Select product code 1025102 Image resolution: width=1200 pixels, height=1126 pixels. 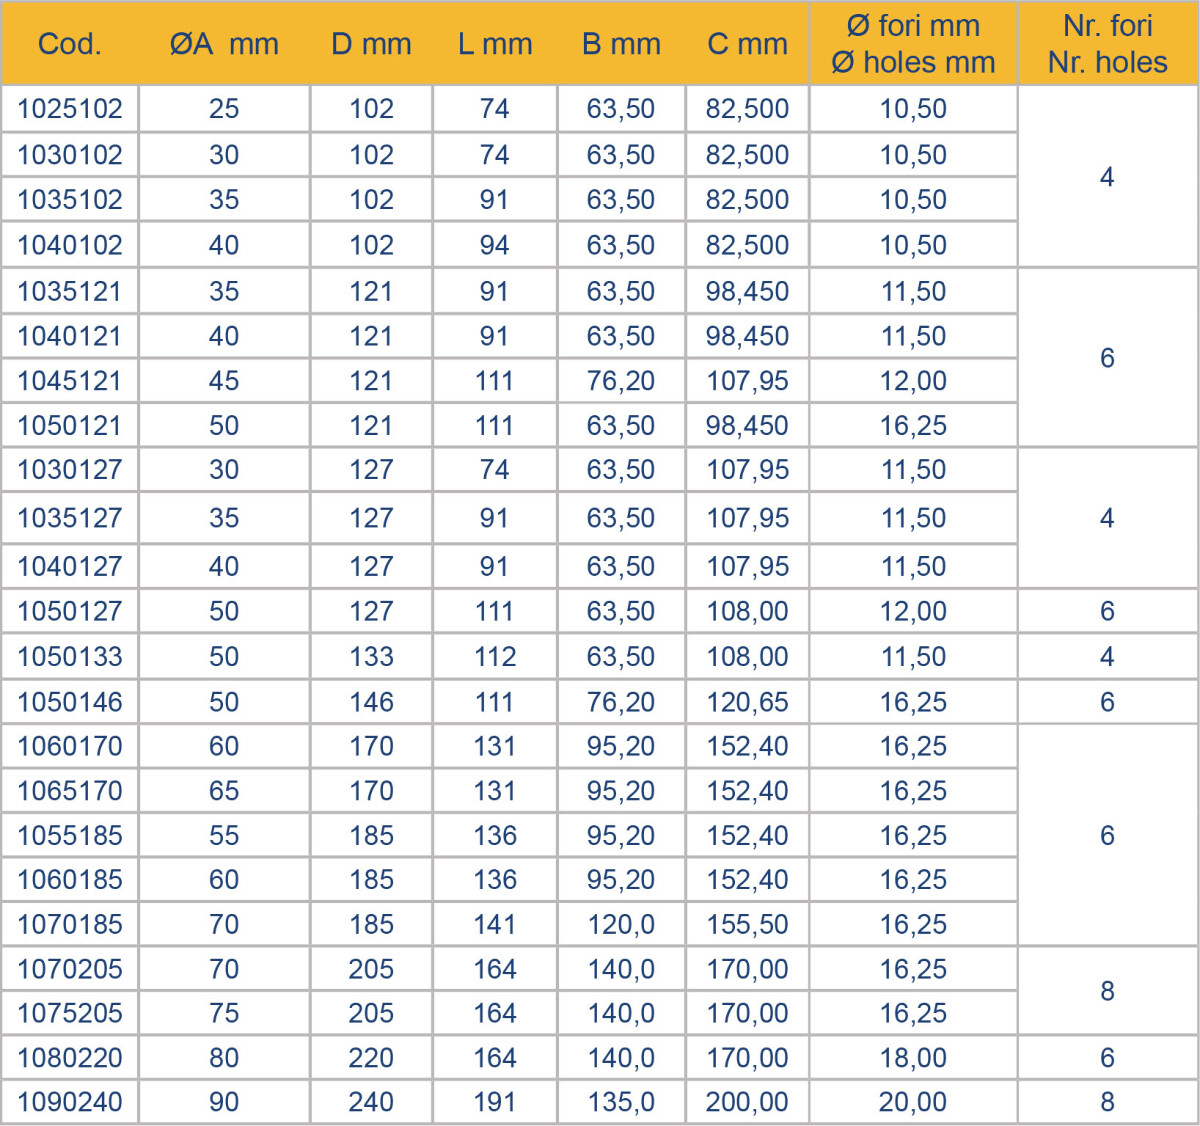pos(70,109)
